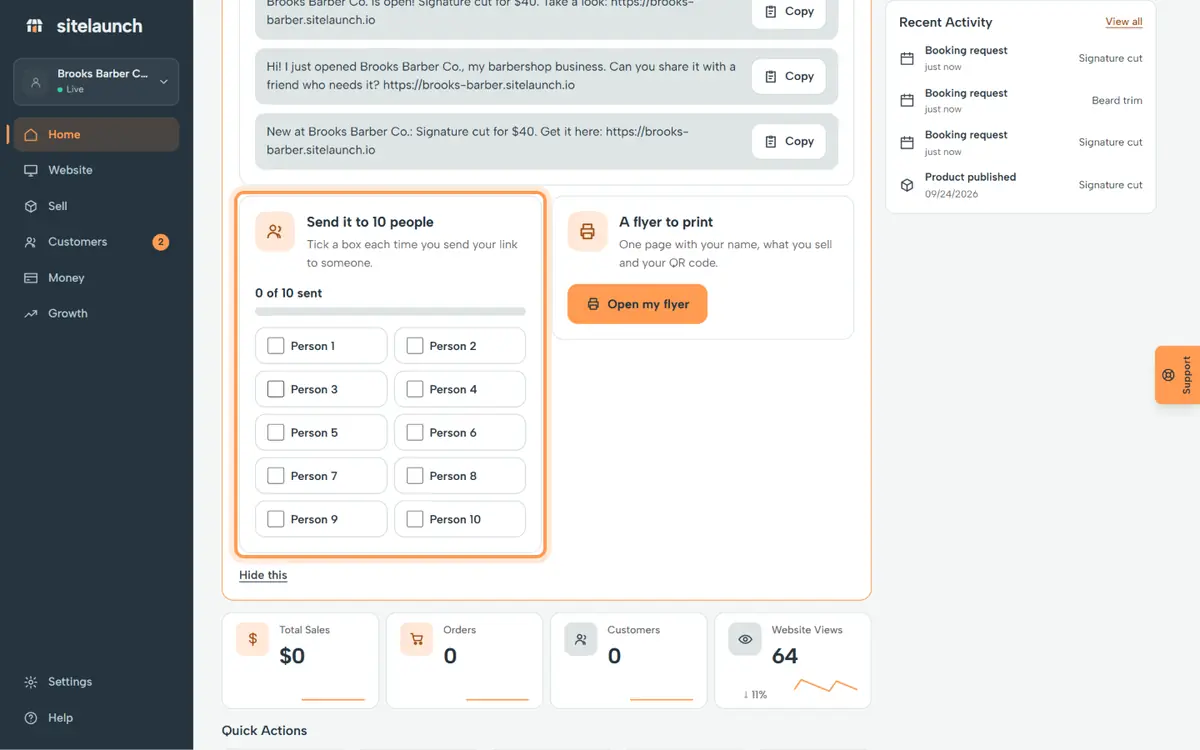Open the Home section
1200x750 pixels.
point(96,135)
